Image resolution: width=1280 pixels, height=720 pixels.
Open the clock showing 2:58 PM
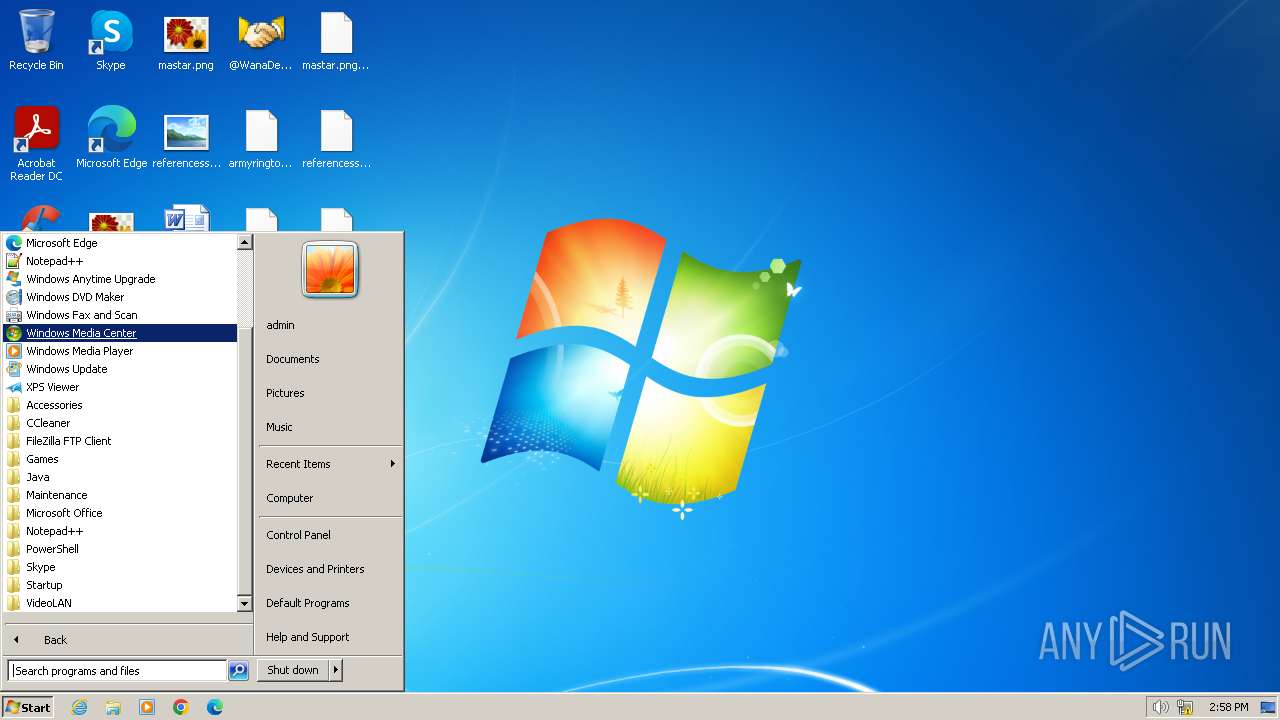1228,707
